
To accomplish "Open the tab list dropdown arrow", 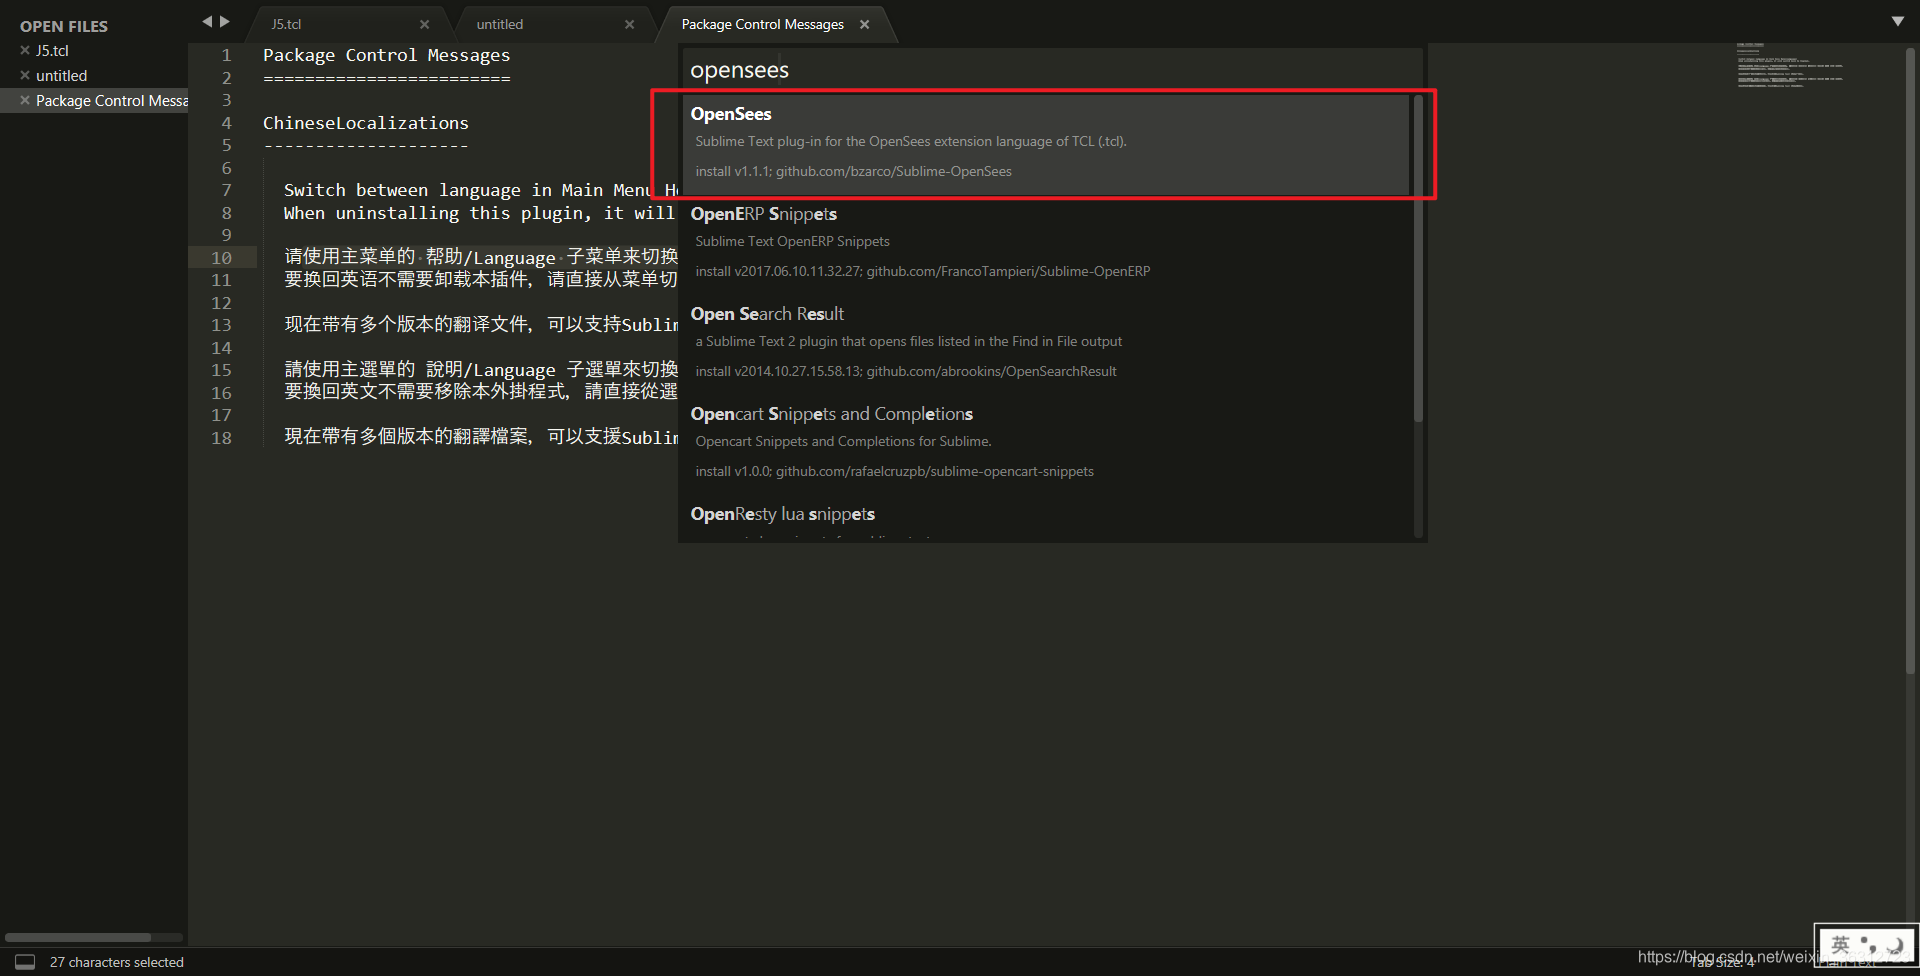I will click(x=1898, y=21).
